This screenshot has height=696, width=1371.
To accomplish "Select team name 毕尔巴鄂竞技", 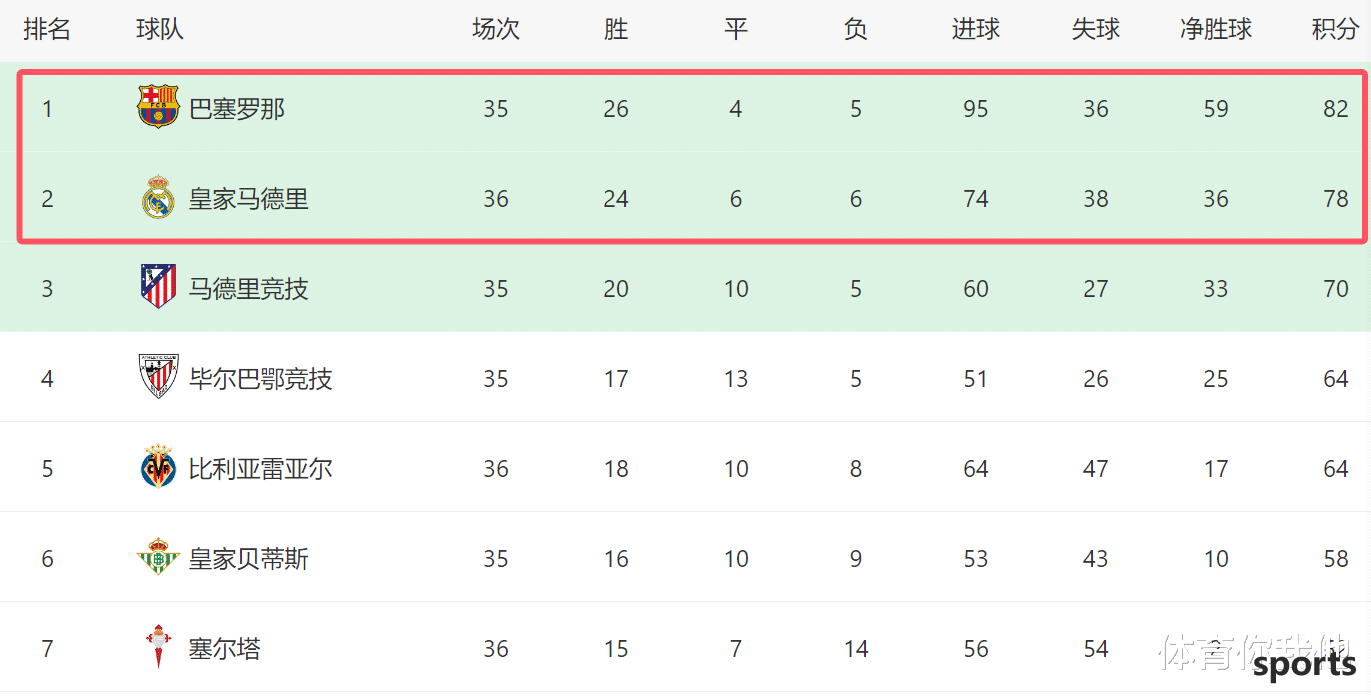I will coord(261,378).
